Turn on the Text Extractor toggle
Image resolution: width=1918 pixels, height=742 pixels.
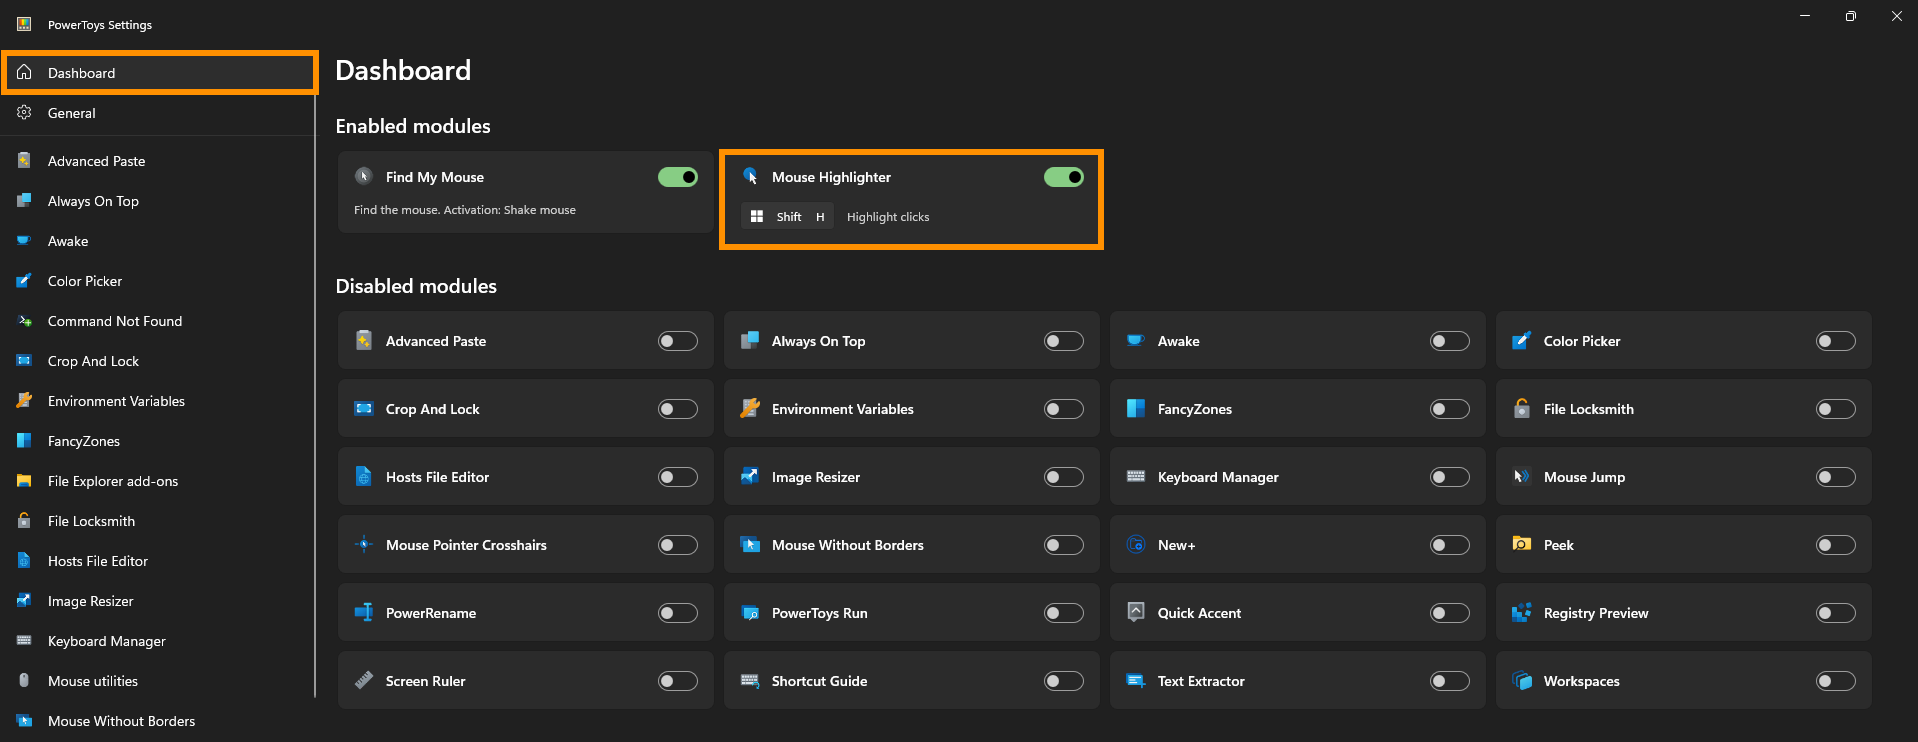pos(1450,681)
